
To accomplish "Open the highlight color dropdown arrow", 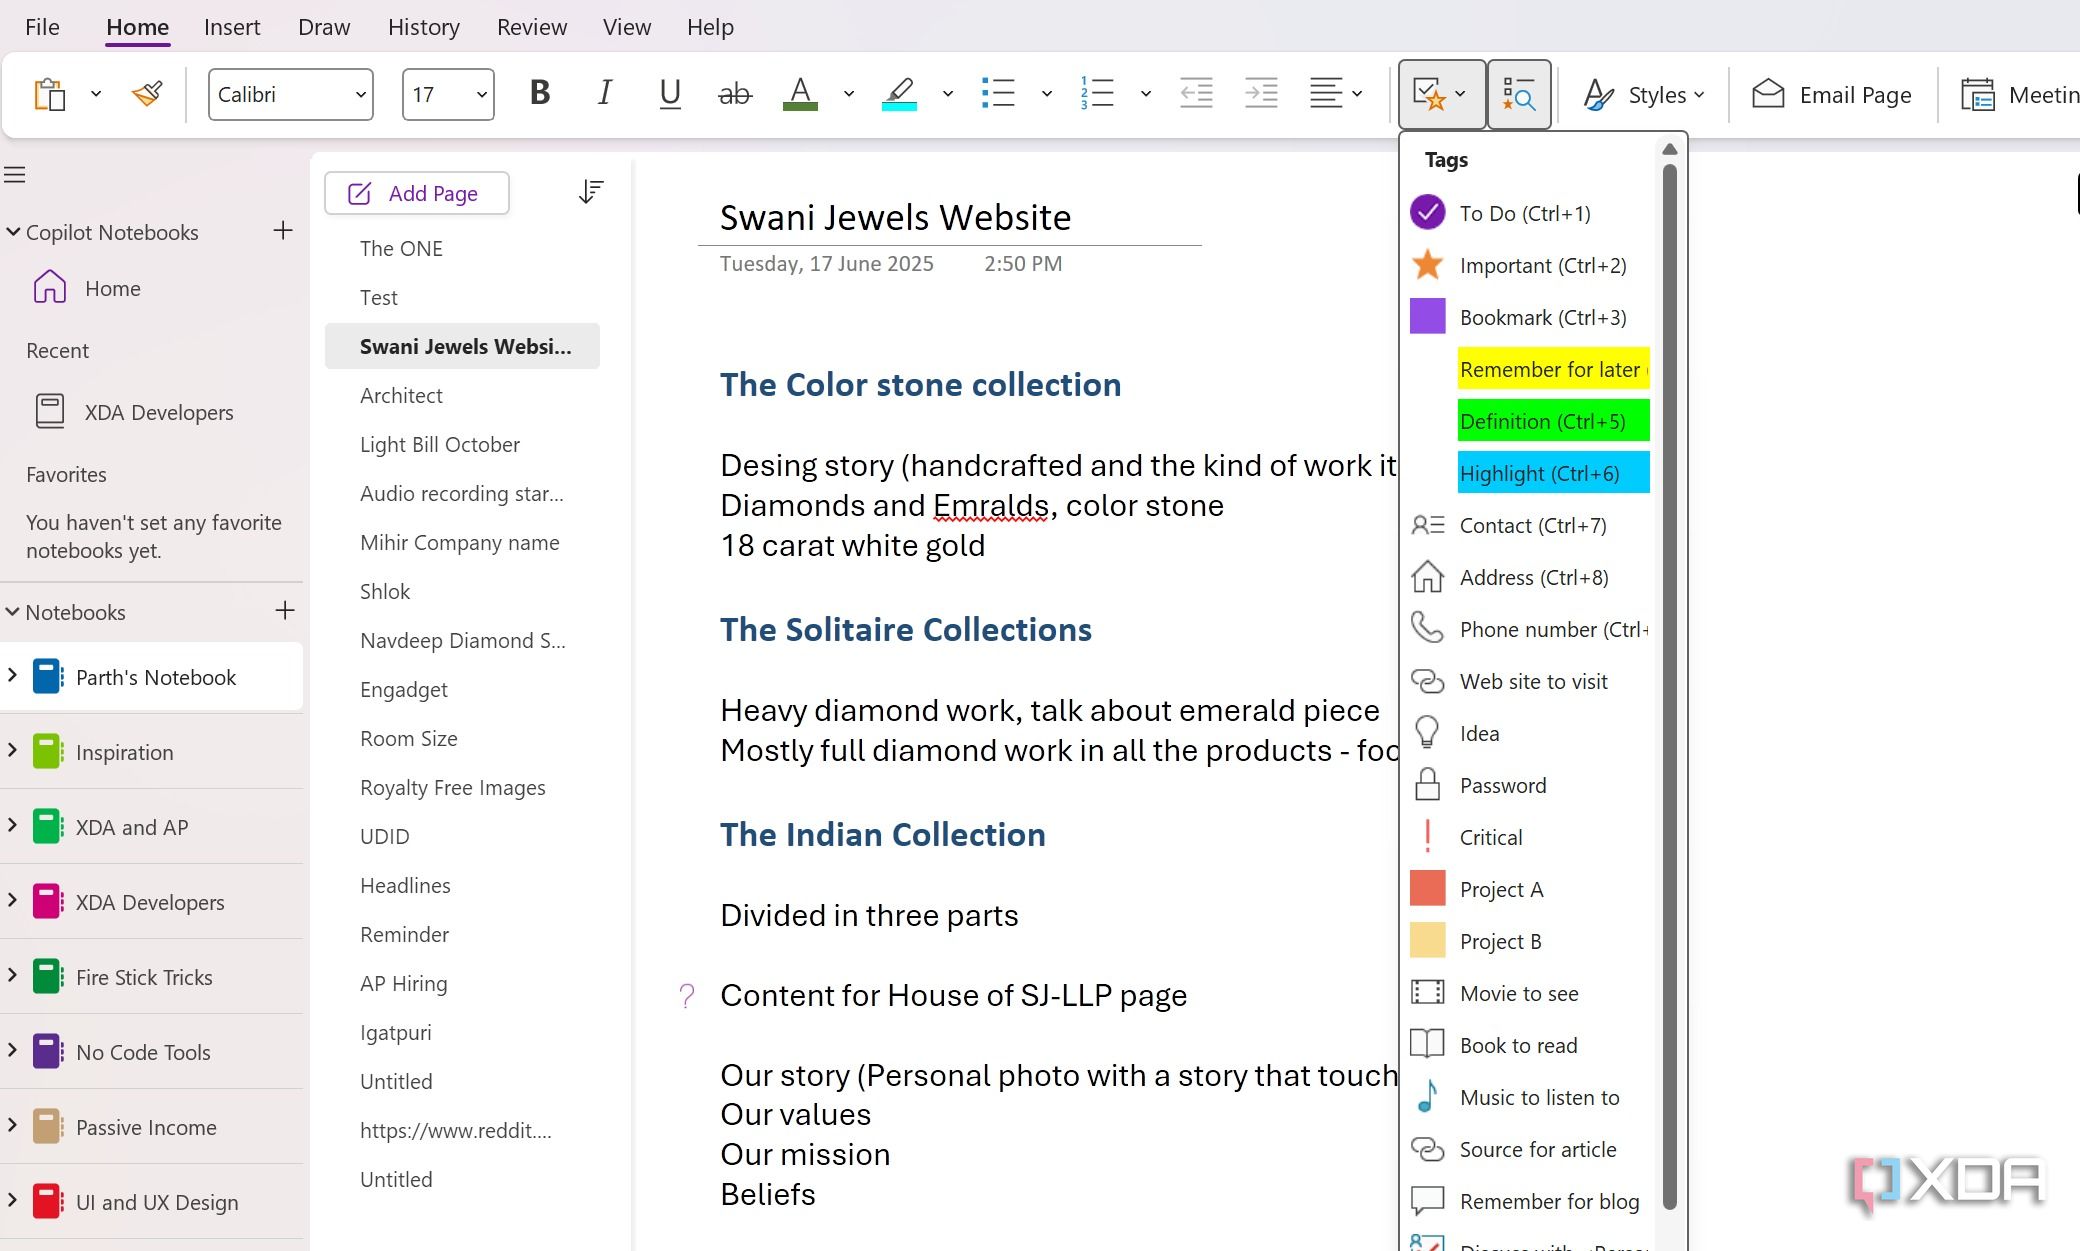I will (948, 95).
